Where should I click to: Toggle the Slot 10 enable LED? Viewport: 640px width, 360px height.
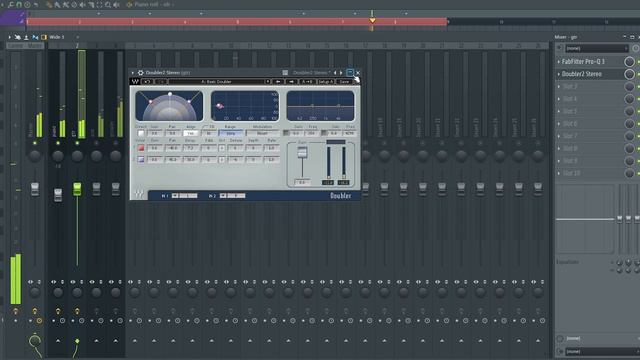[638, 173]
